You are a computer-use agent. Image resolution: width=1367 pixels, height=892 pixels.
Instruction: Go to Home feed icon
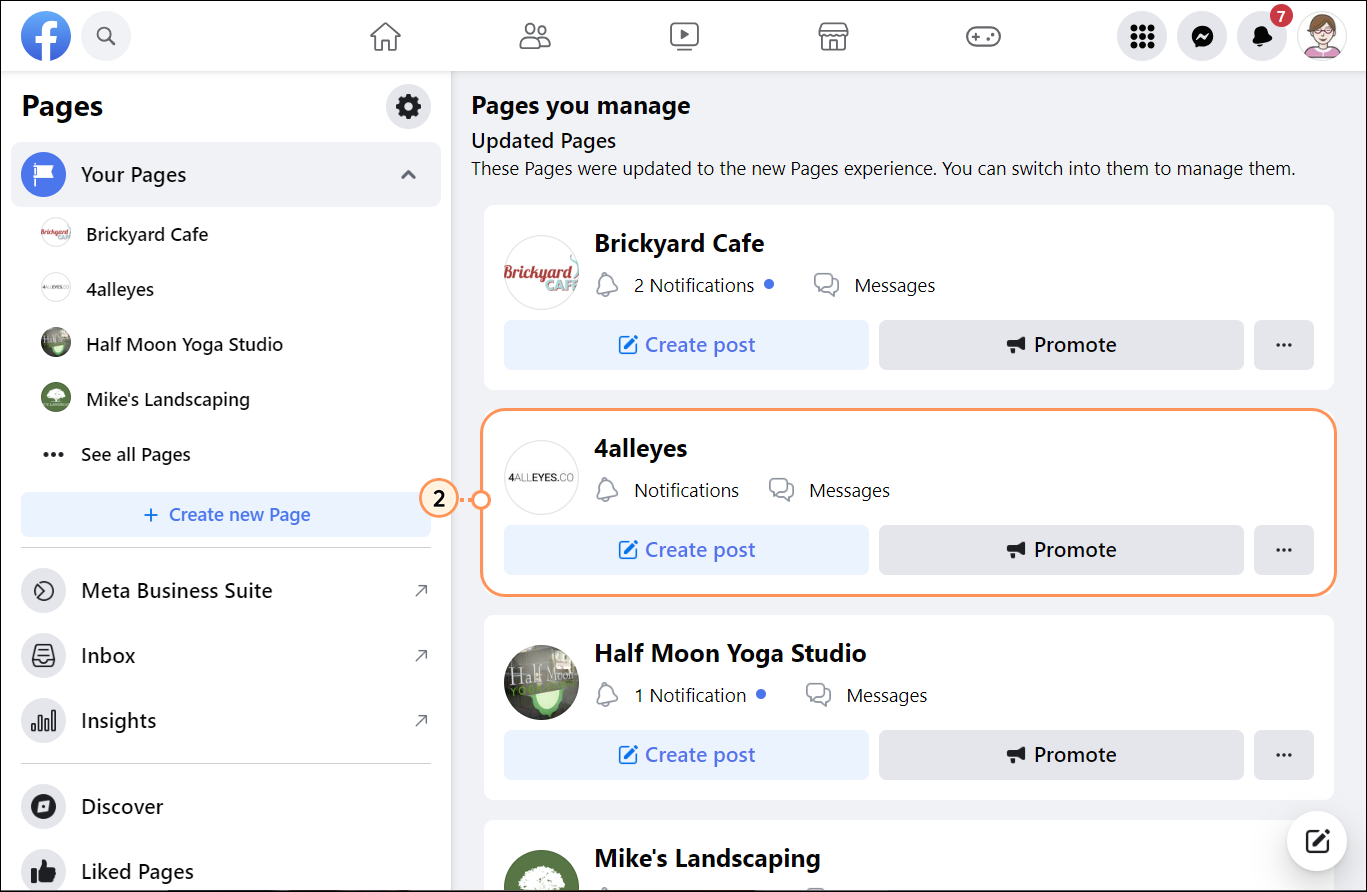(385, 37)
